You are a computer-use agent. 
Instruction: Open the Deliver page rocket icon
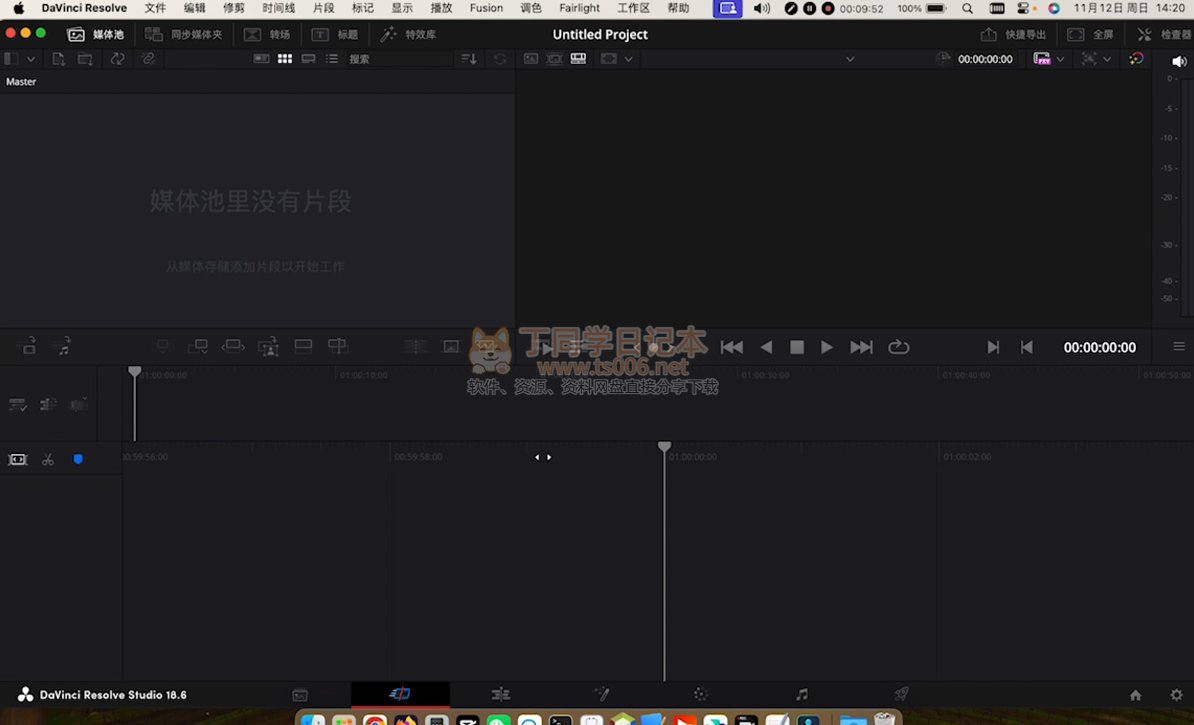point(901,694)
